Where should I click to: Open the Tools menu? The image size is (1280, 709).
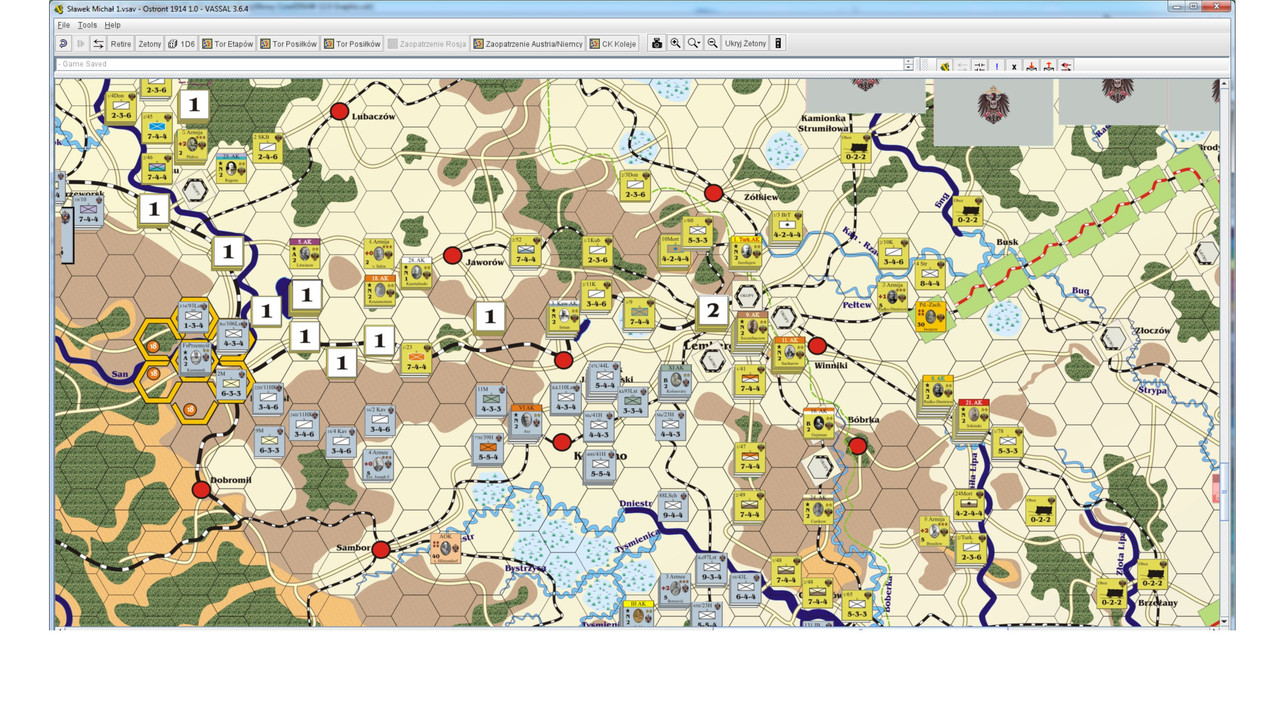pyautogui.click(x=88, y=24)
